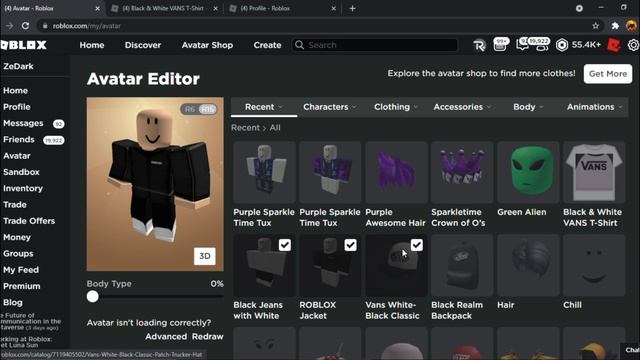640x360 pixels.
Task: Expand the Recent category dropdown
Action: tap(264, 107)
